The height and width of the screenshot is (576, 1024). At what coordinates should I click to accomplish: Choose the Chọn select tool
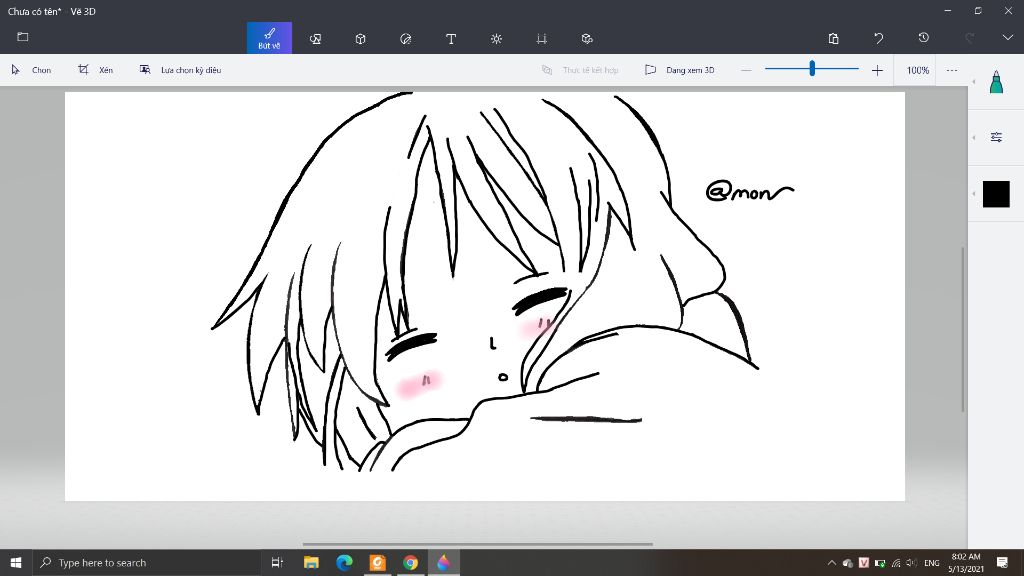(x=31, y=70)
